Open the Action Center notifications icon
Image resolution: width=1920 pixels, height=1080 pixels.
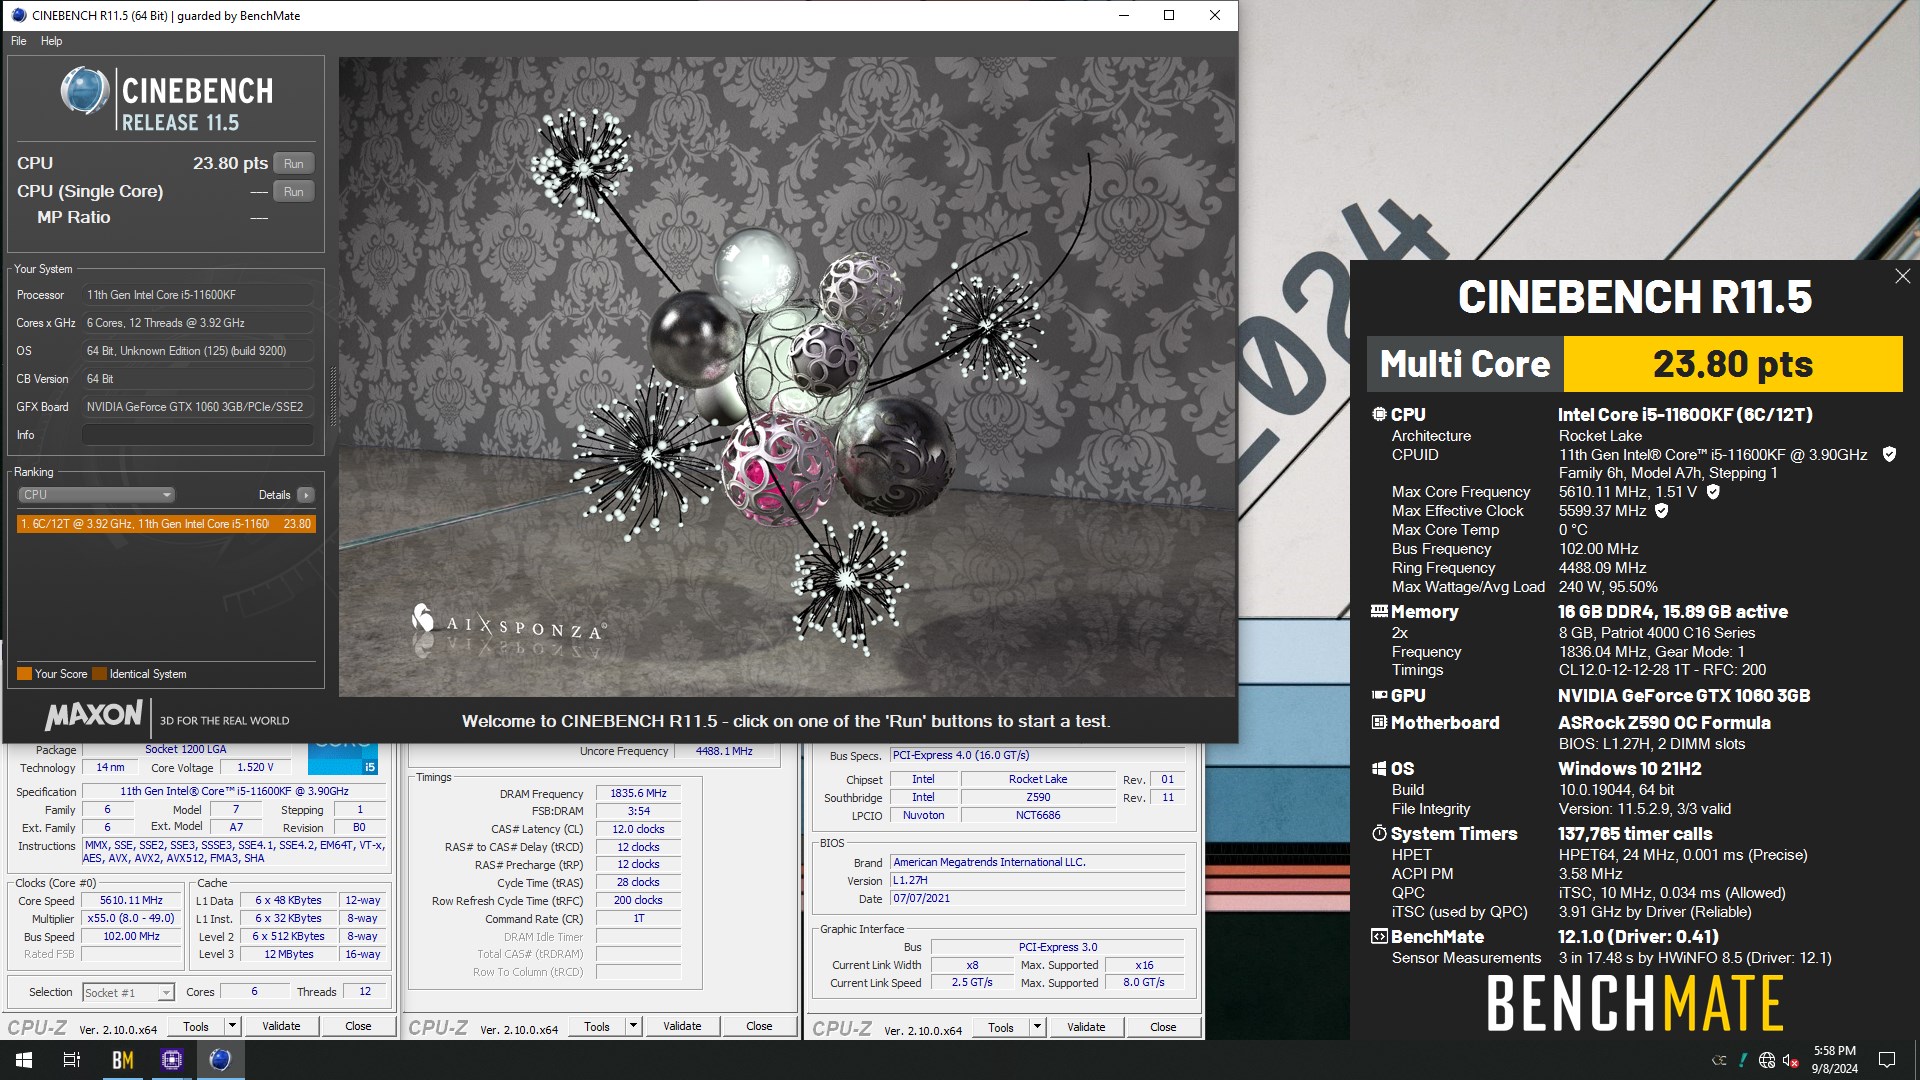click(x=1887, y=1060)
